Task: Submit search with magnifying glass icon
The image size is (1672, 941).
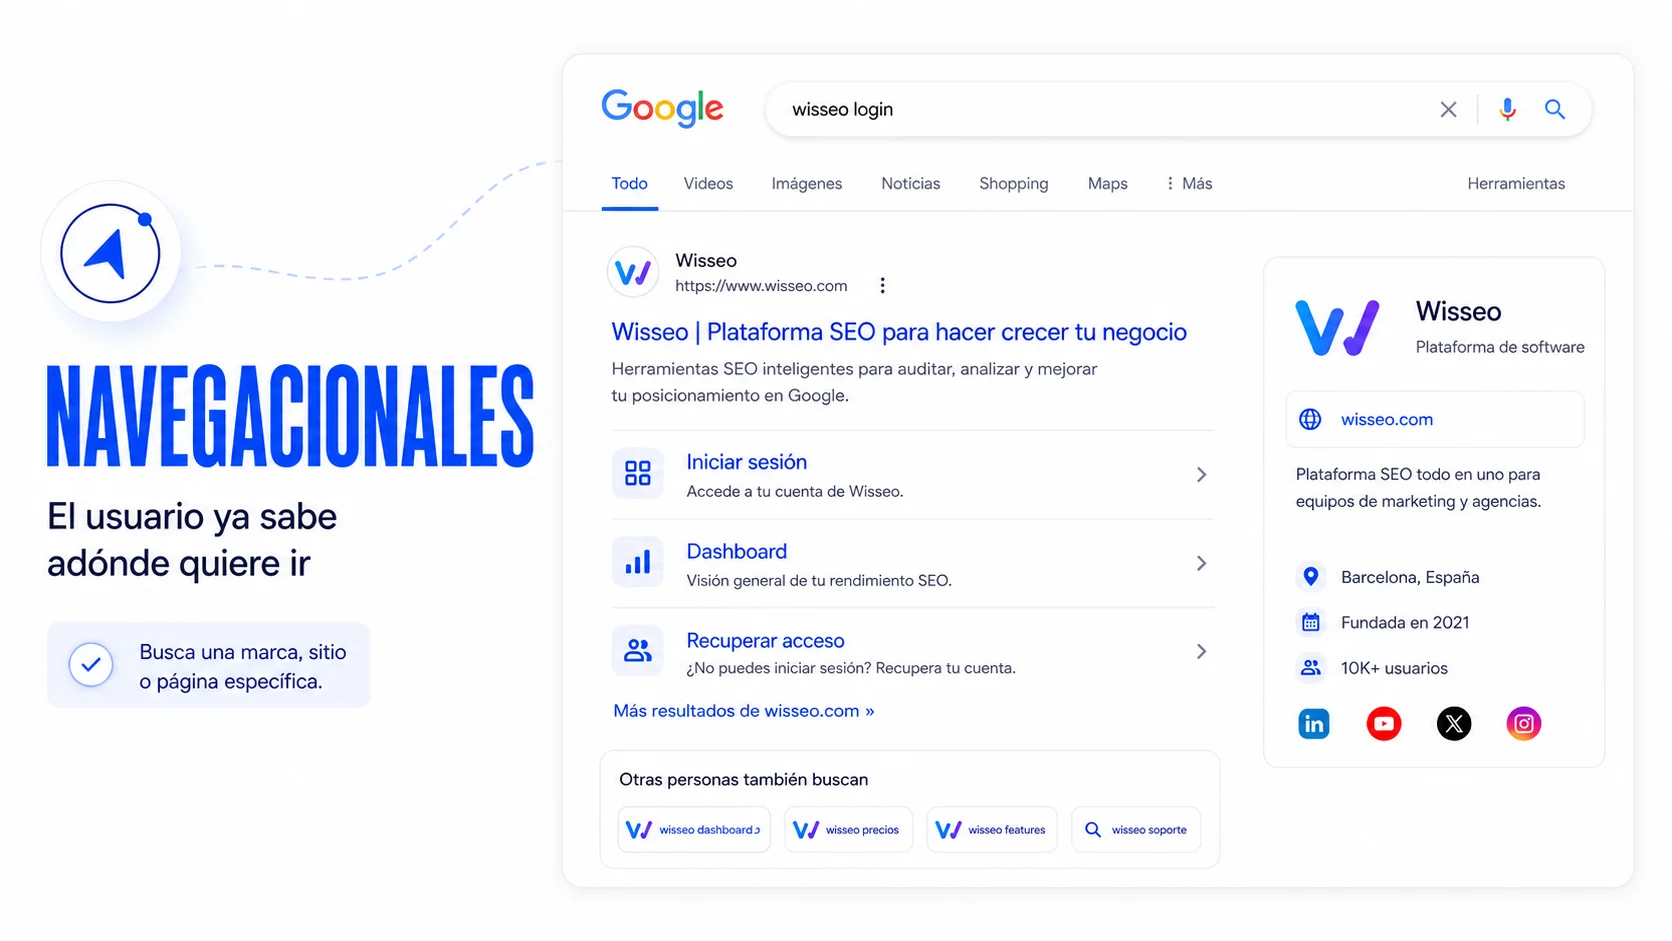Action: coord(1554,109)
